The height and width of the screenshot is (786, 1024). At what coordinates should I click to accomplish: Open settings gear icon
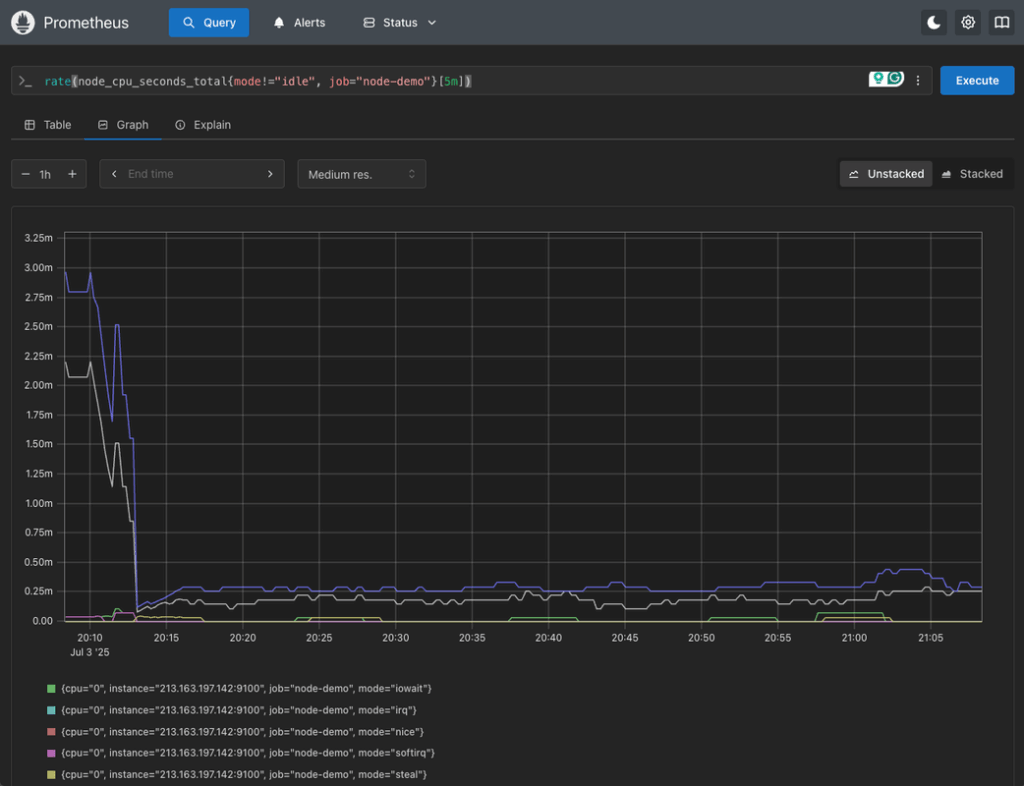pyautogui.click(x=968, y=23)
